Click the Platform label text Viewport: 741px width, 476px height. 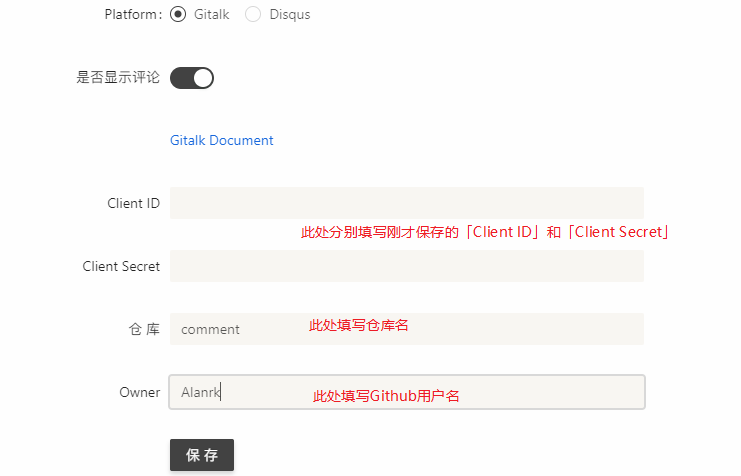(133, 15)
